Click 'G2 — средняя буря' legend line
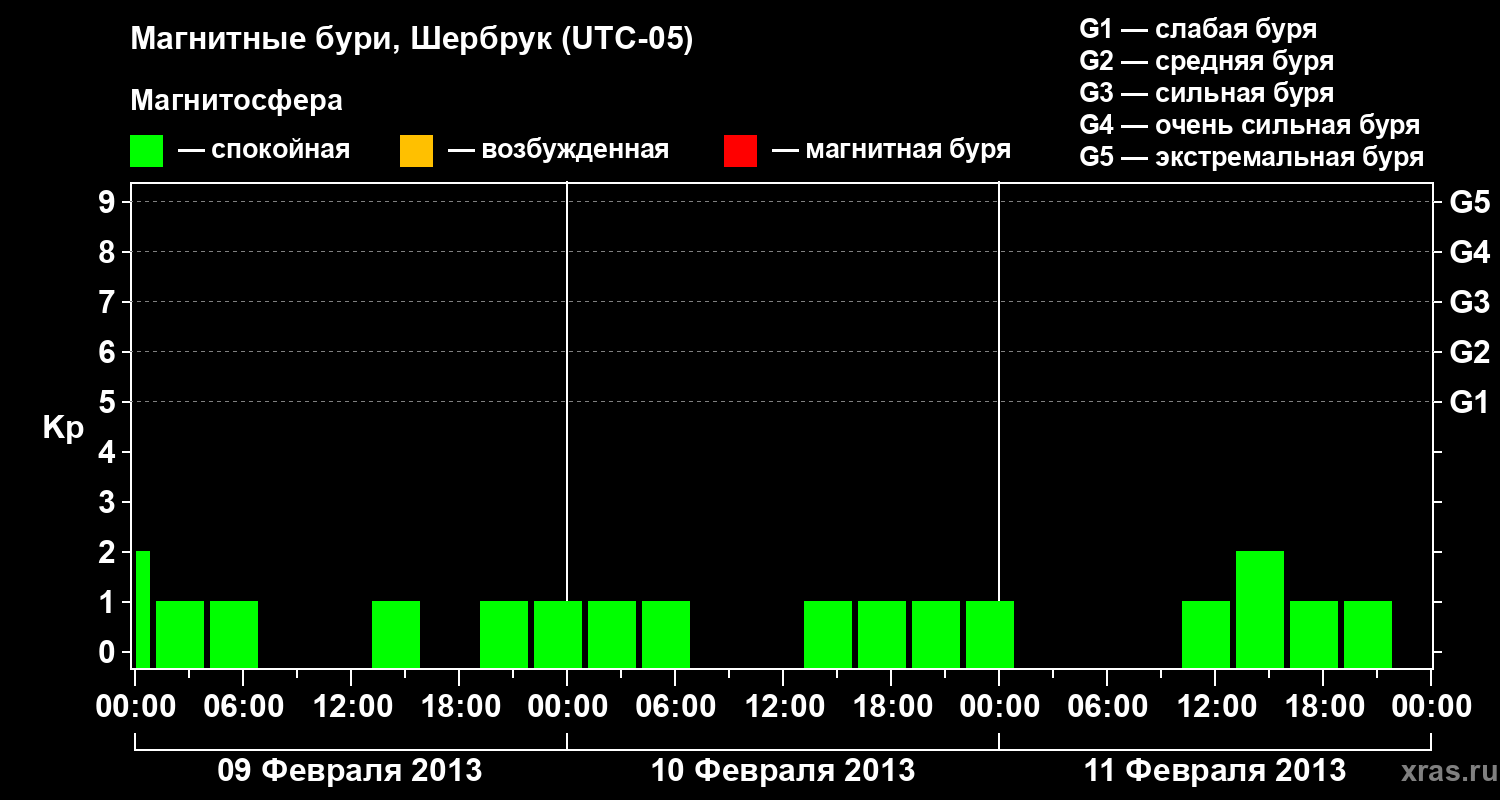Image resolution: width=1500 pixels, height=800 pixels. tap(1207, 61)
